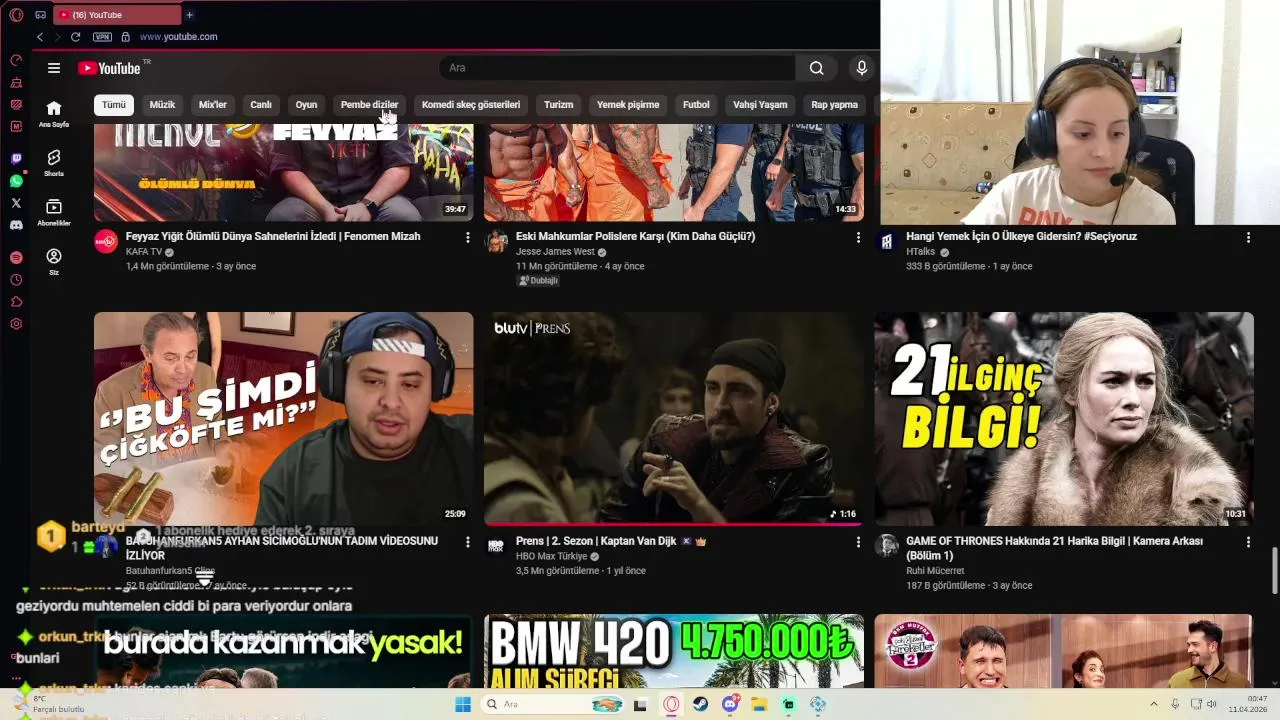This screenshot has height=720, width=1280.
Task: Open the Prens blutv video thumbnail
Action: click(x=674, y=418)
